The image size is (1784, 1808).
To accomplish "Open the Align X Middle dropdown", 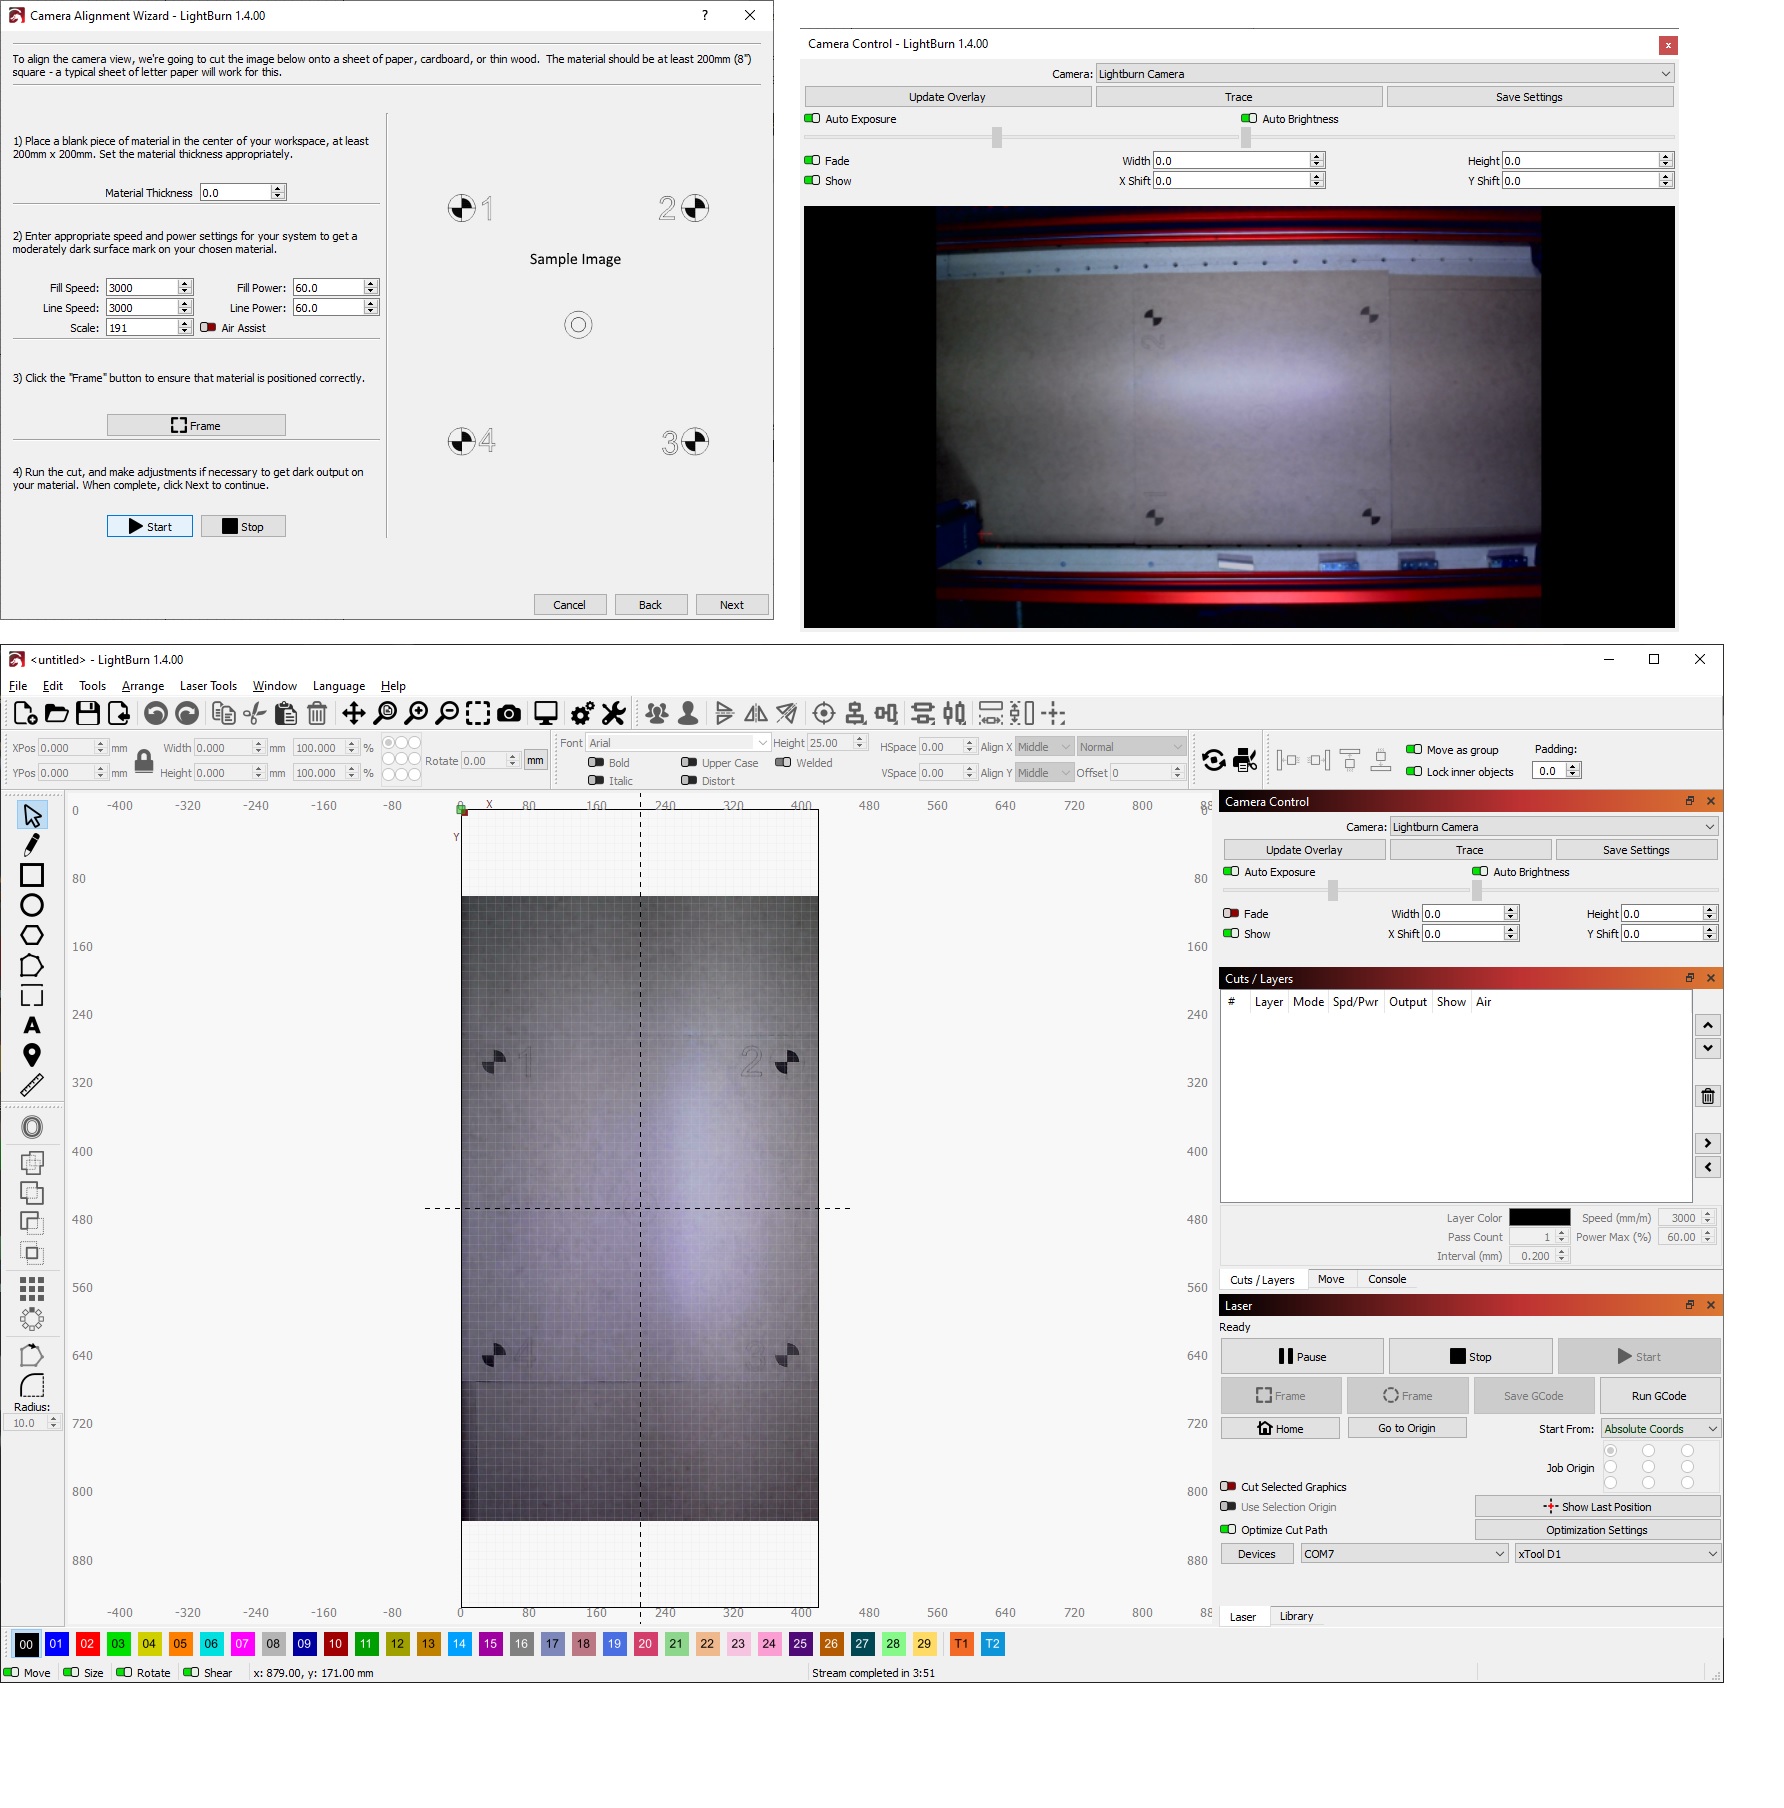I will point(1044,747).
